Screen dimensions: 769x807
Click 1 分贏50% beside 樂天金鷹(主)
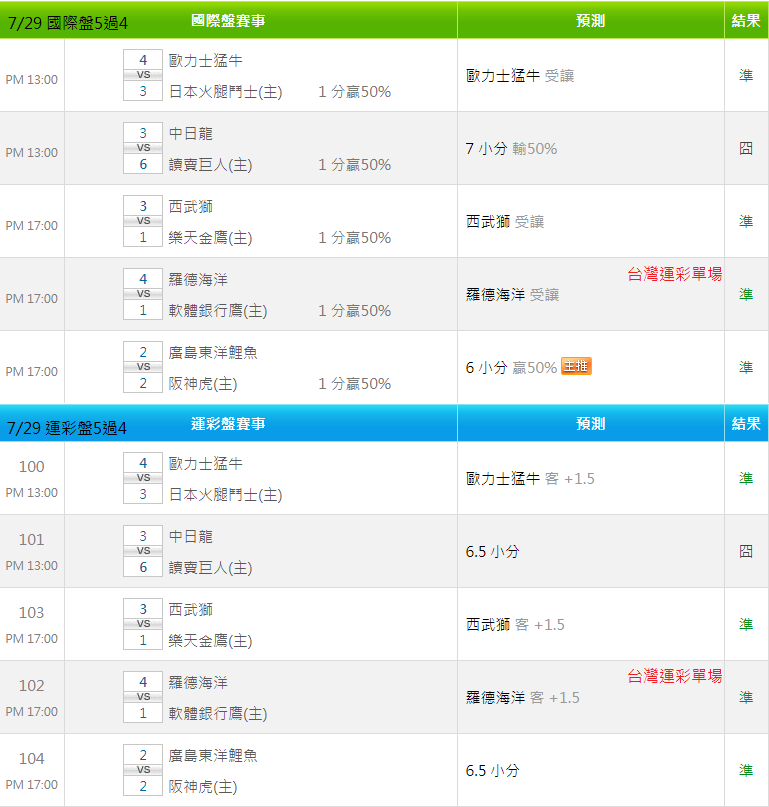355,238
